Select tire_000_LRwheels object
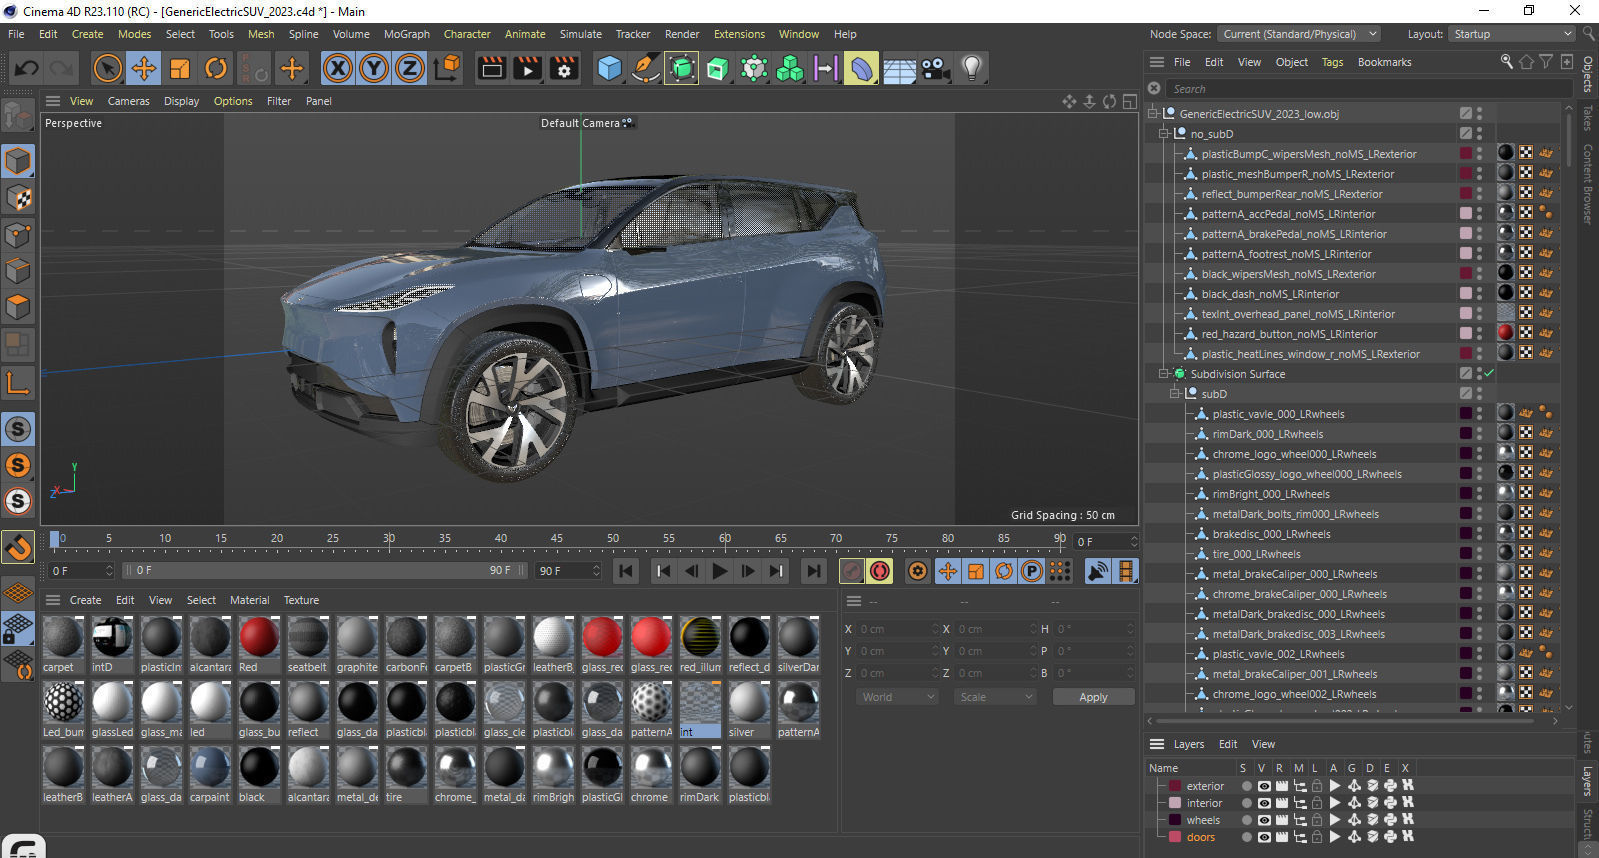 click(x=1256, y=554)
